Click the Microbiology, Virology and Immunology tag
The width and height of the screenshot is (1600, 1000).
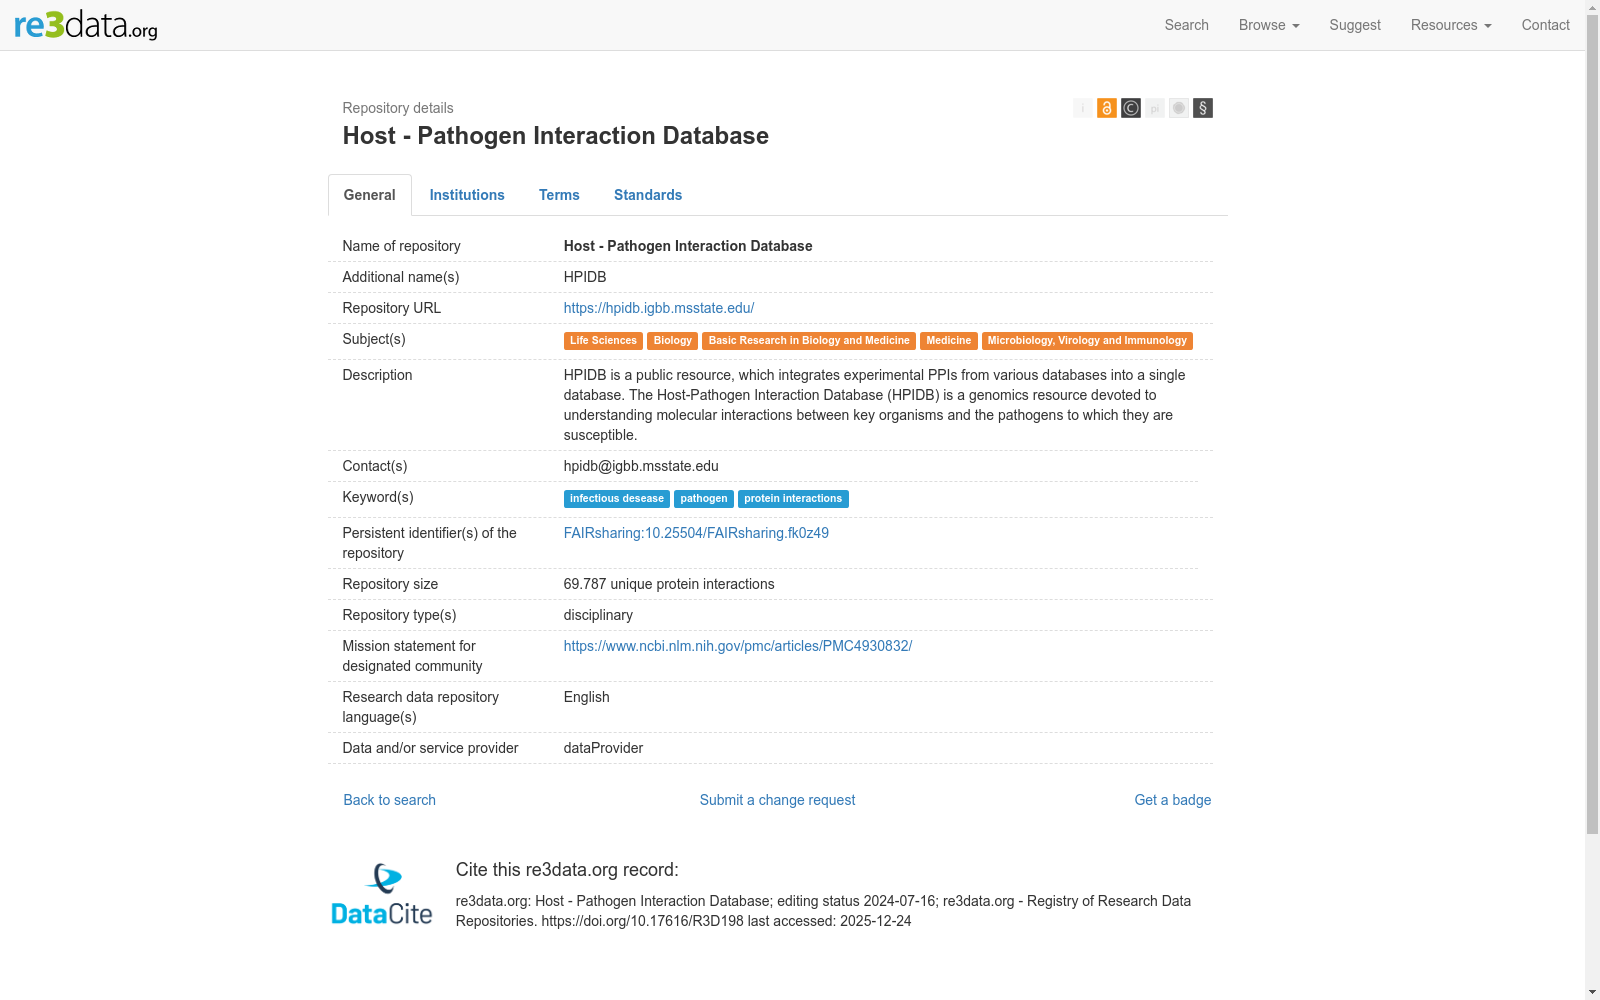coord(1087,341)
